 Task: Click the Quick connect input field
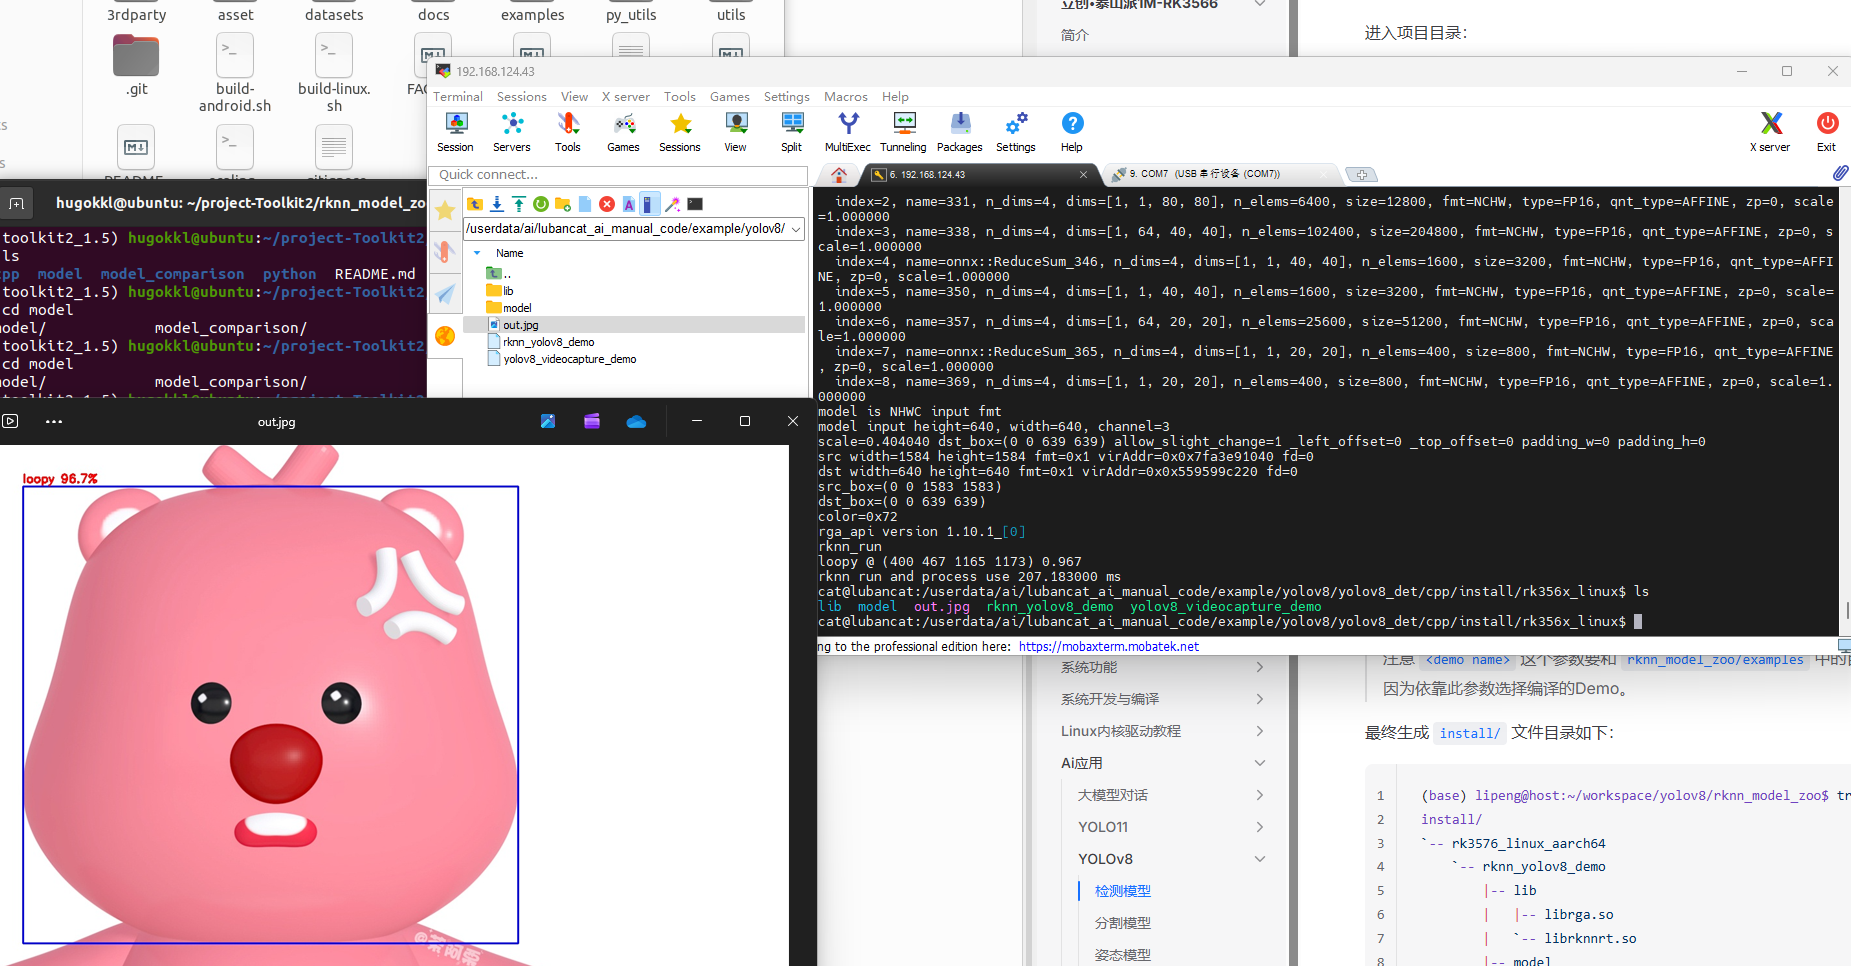[618, 175]
